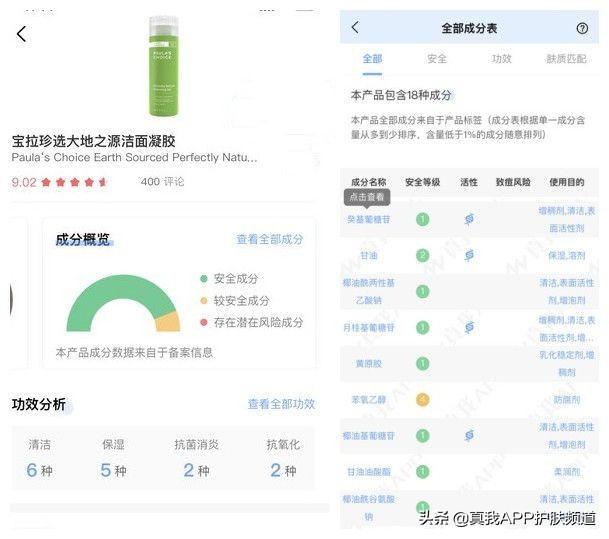This screenshot has height=539, width=609.
Task: Tap the 成分概览 section heading
Action: point(83,239)
